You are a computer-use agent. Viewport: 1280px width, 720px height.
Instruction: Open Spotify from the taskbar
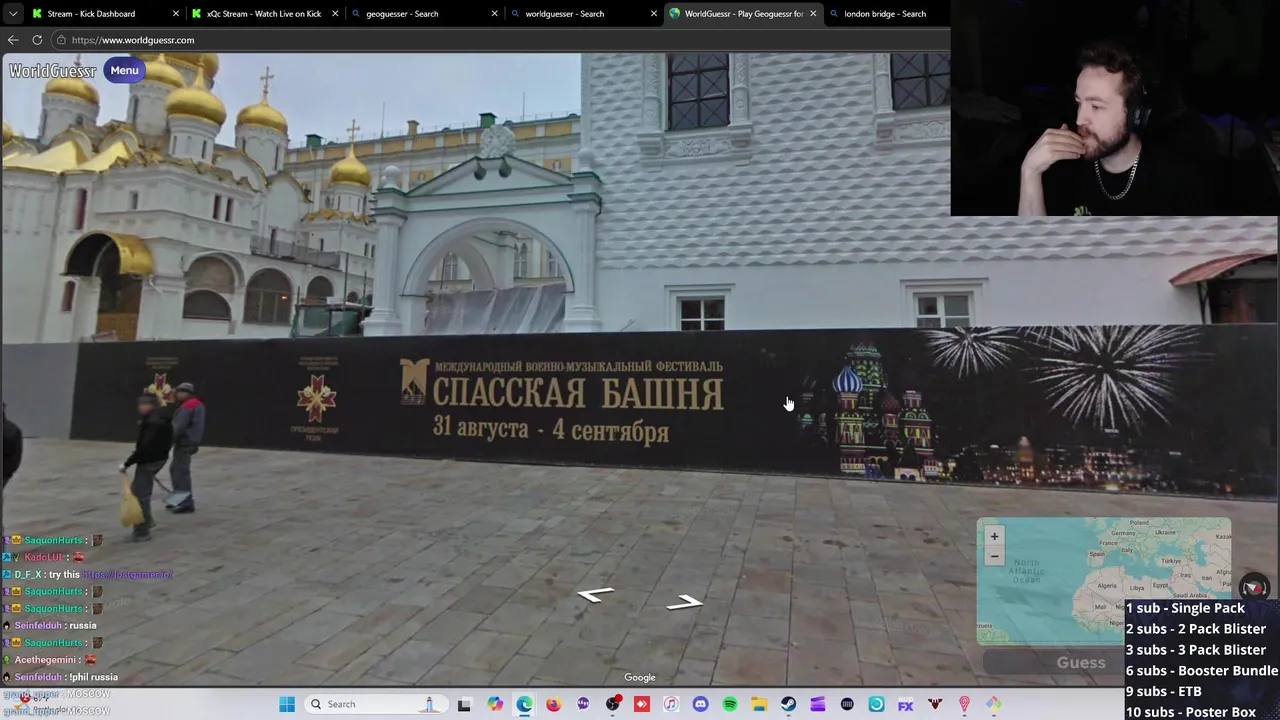pyautogui.click(x=729, y=705)
